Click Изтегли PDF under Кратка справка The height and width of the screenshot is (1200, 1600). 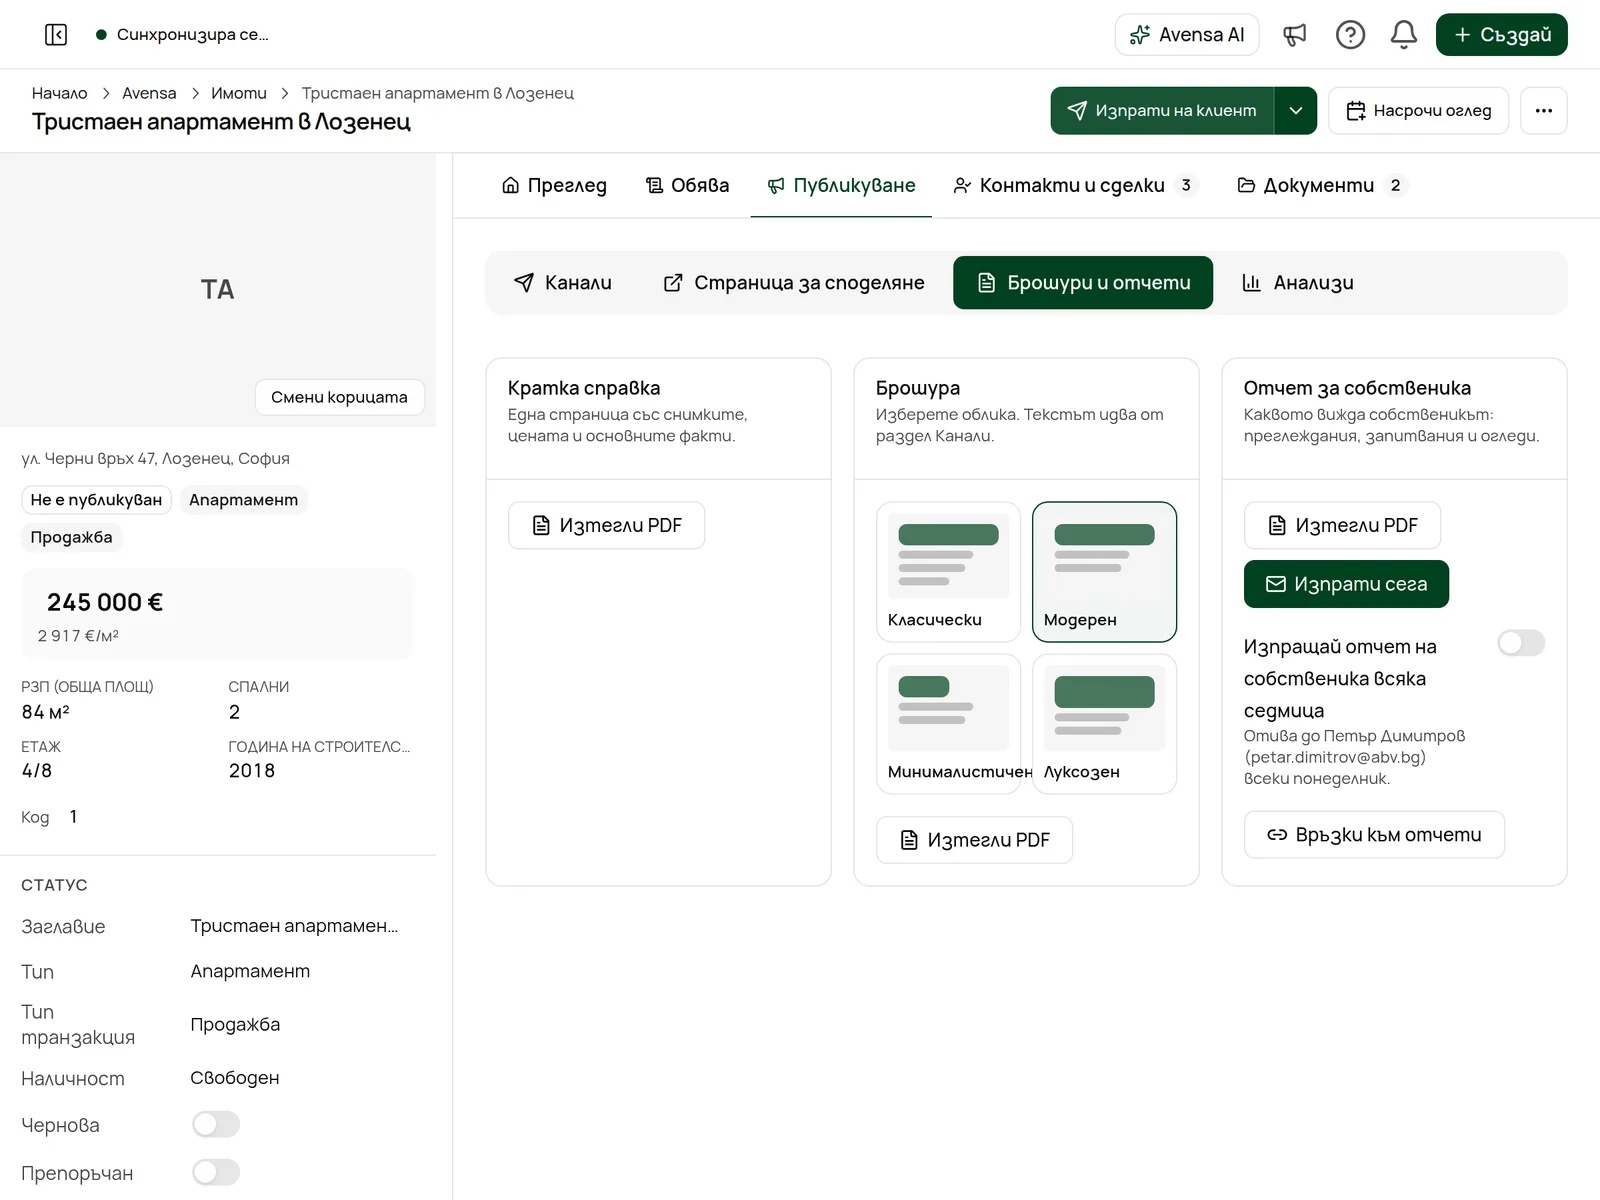[606, 525]
